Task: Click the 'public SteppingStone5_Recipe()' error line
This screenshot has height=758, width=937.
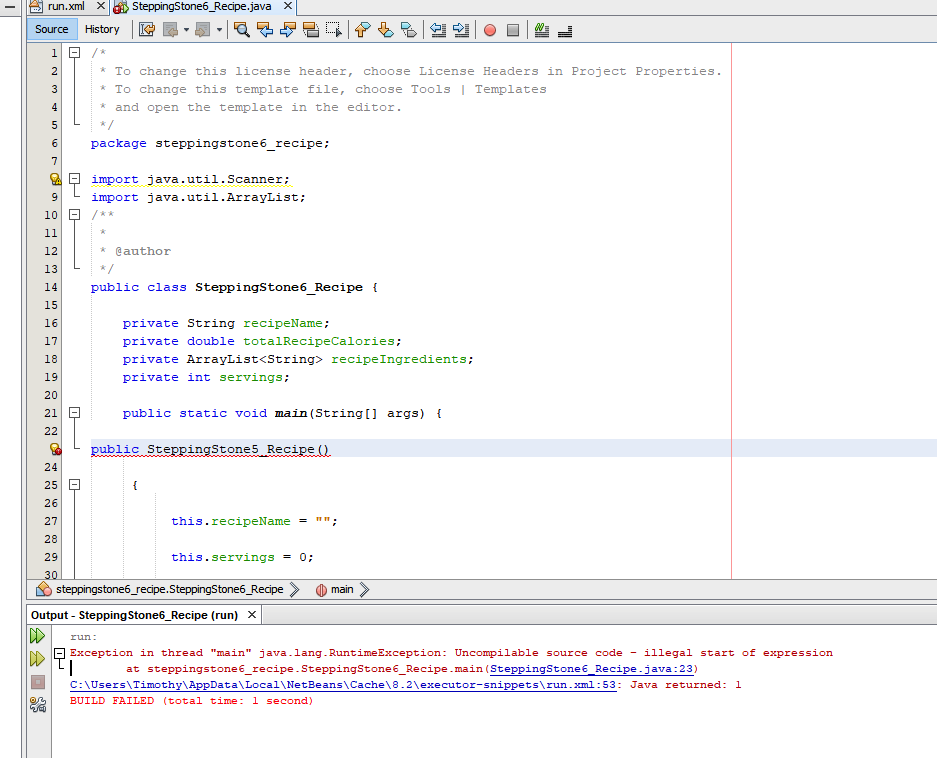Action: click(210, 449)
